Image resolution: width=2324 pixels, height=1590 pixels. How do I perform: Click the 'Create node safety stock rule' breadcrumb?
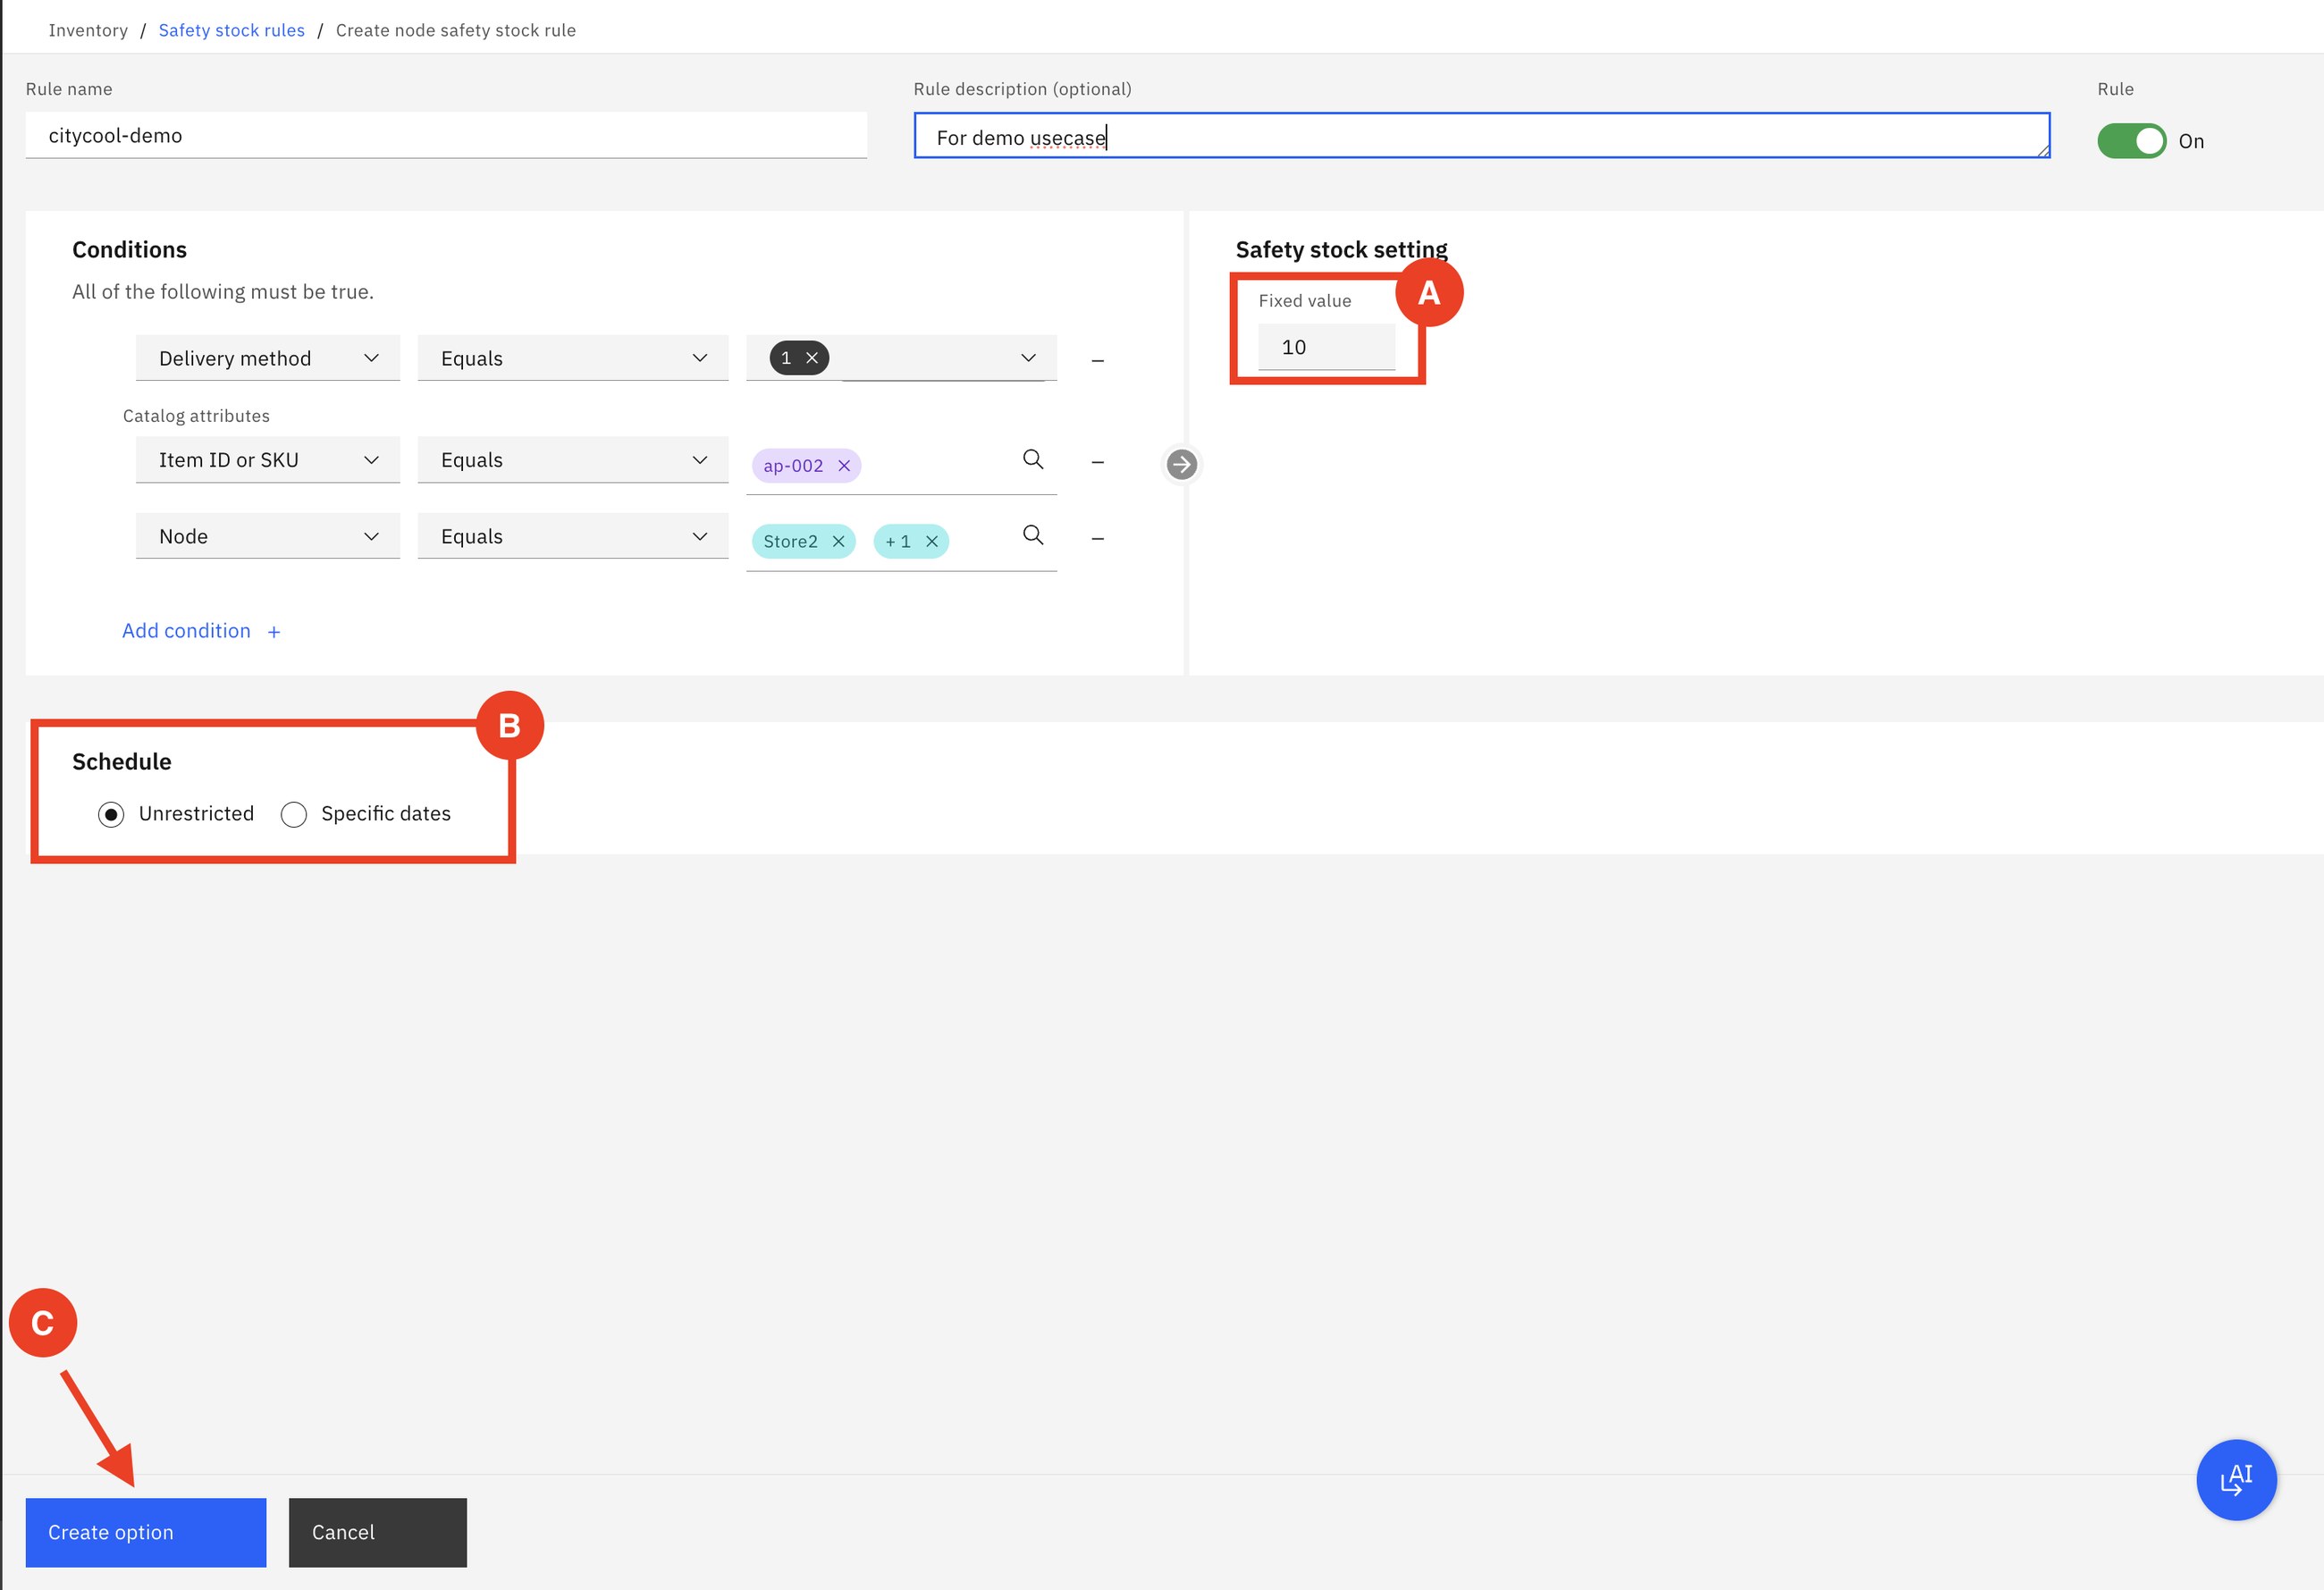[456, 30]
